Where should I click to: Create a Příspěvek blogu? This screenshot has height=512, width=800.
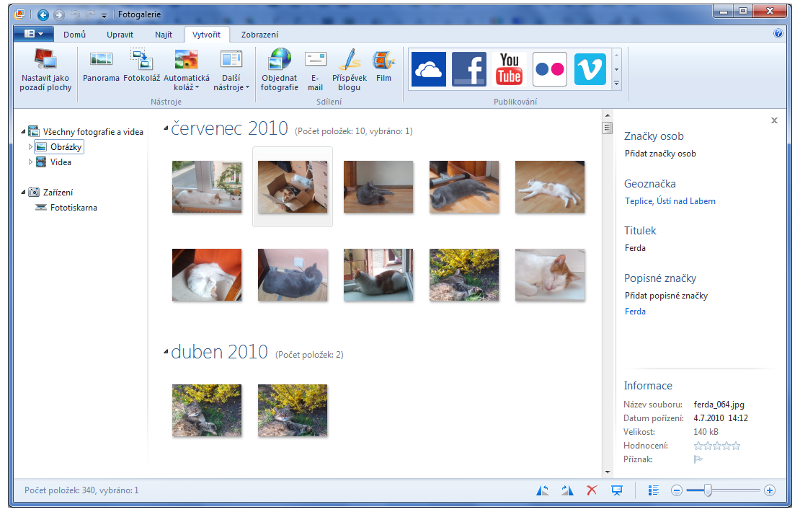click(x=349, y=70)
